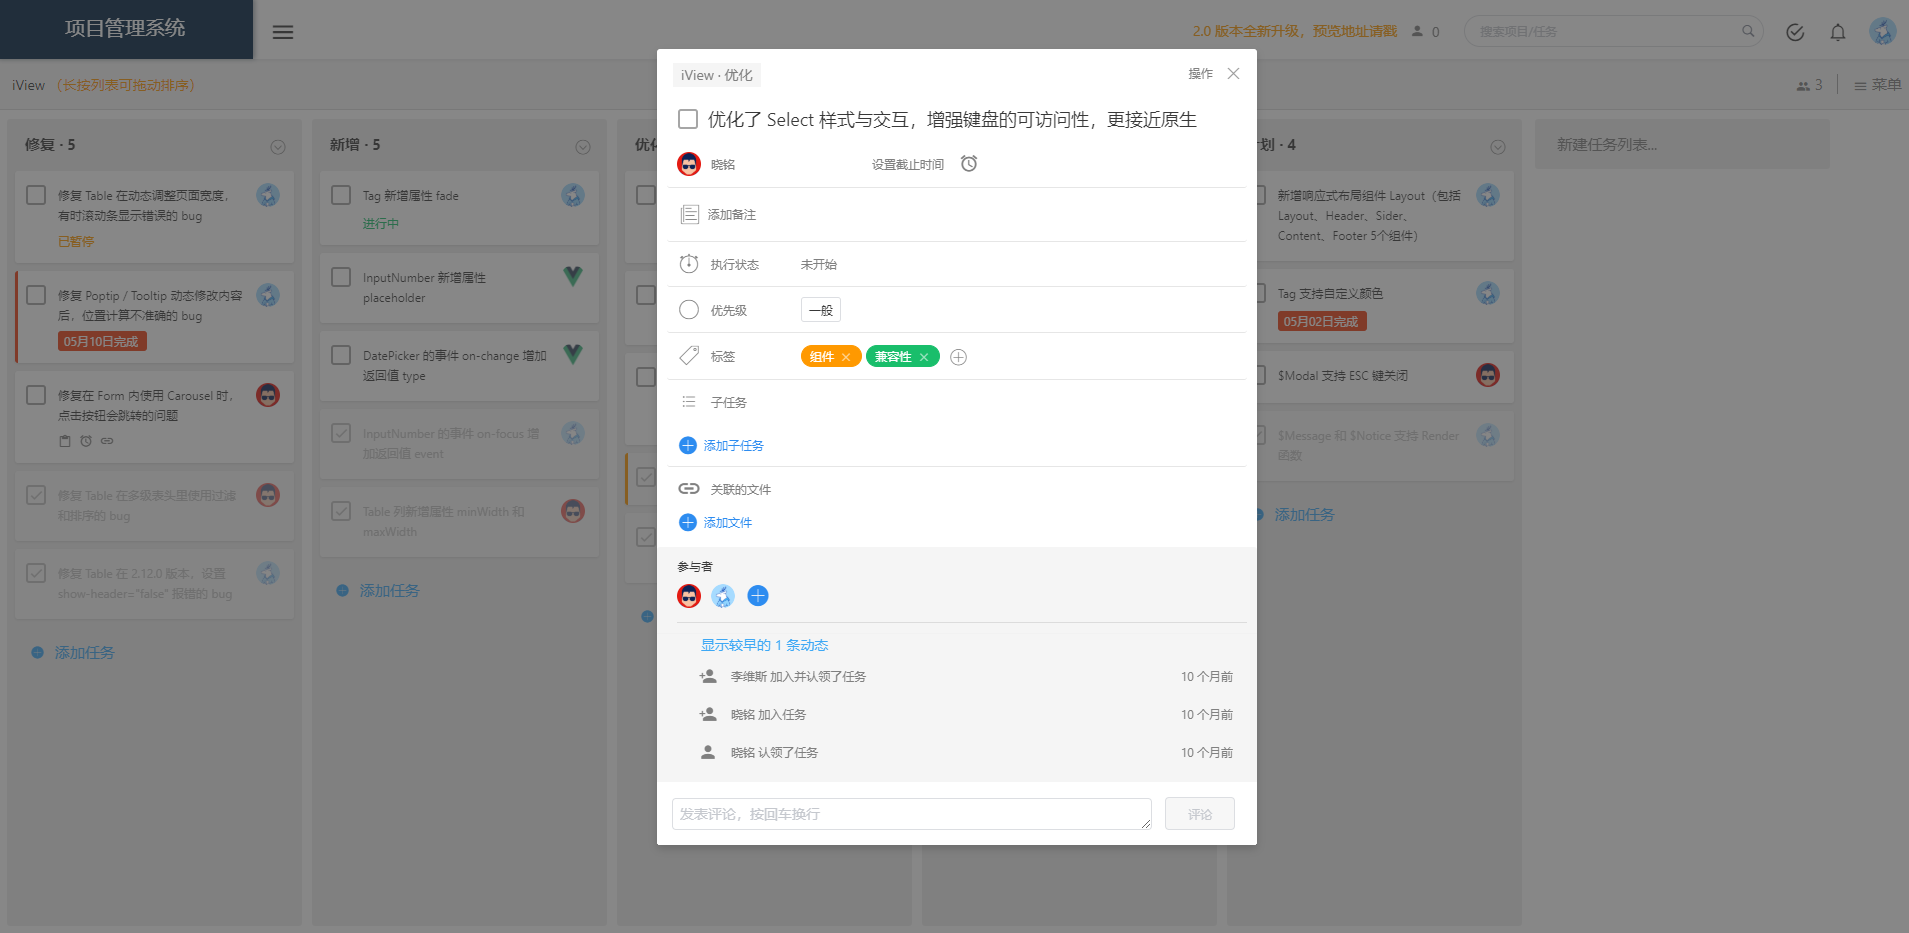This screenshot has width=1909, height=933.
Task: Click the tag label icon
Action: point(689,356)
